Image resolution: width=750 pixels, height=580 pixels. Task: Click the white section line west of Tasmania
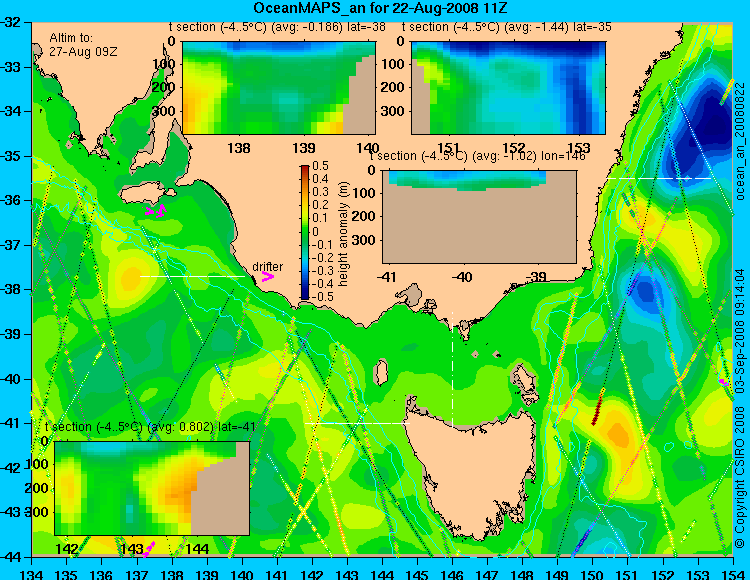pyautogui.click(x=357, y=423)
